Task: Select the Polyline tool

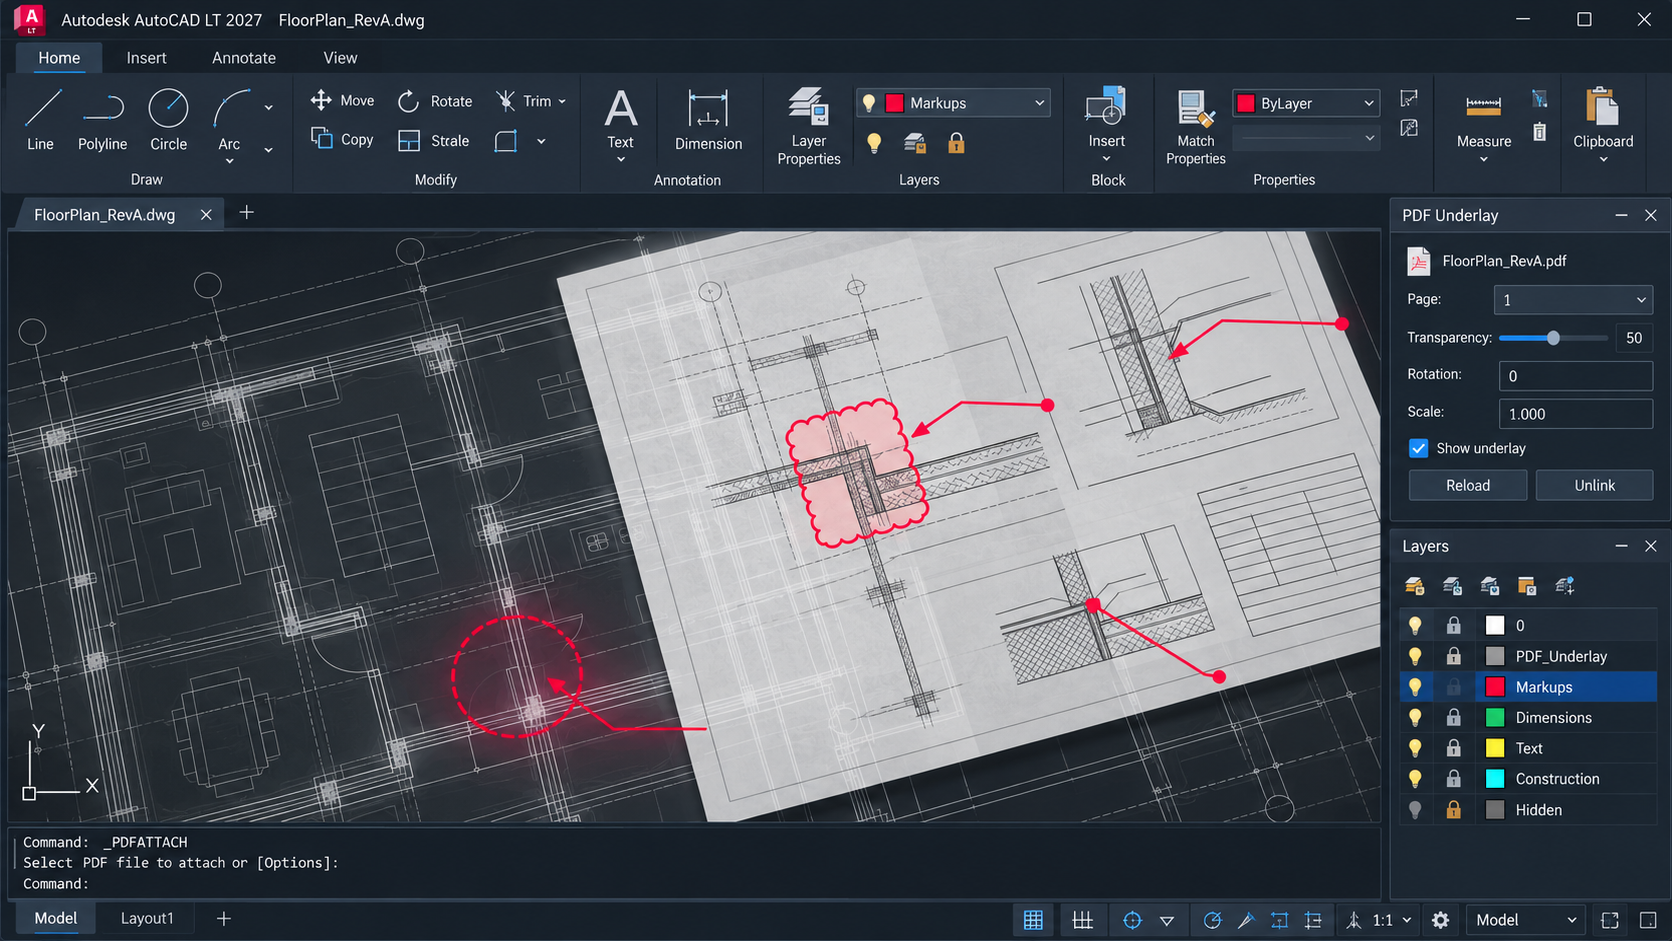Action: 102,120
